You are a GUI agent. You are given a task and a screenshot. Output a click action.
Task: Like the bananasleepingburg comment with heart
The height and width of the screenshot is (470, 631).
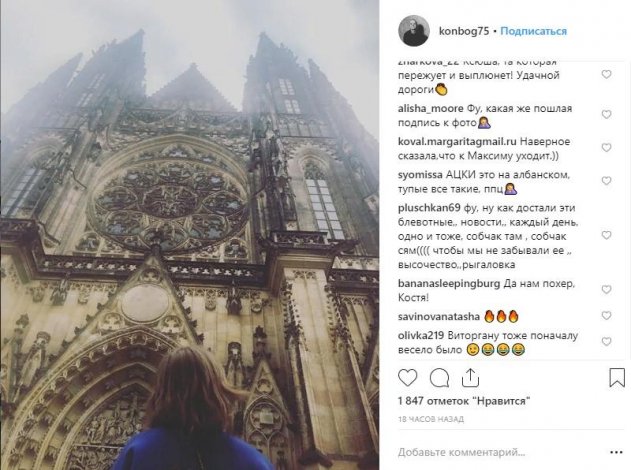(x=606, y=290)
